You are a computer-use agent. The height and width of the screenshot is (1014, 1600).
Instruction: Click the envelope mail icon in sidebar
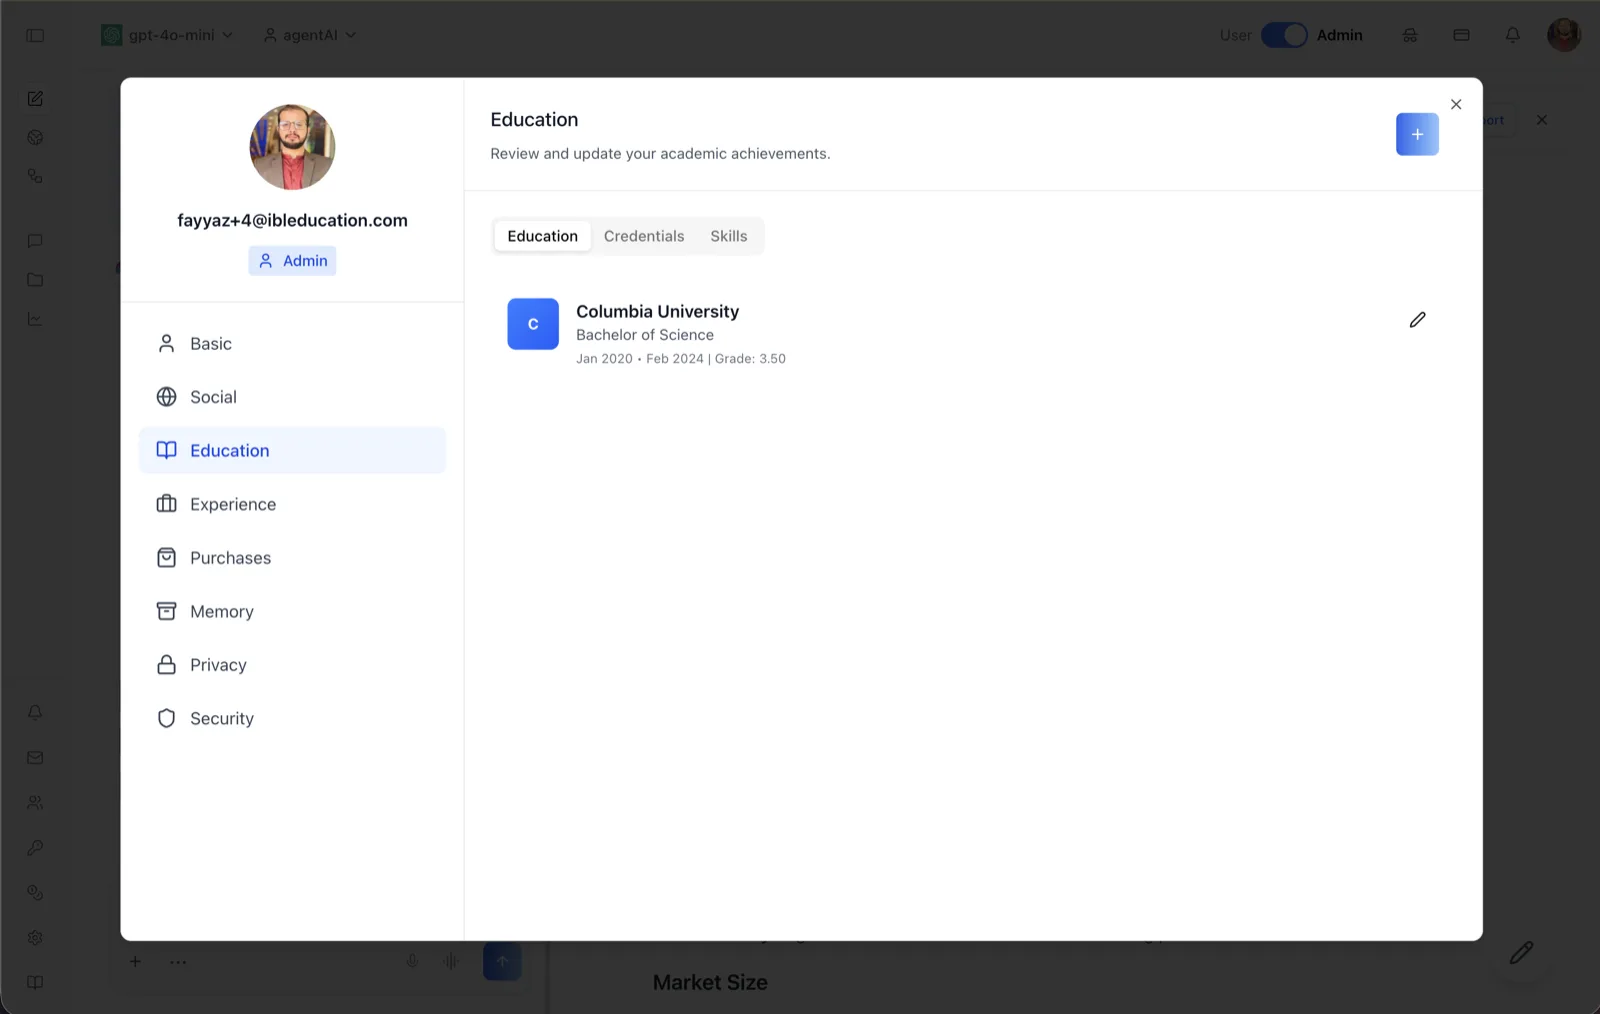[35, 758]
